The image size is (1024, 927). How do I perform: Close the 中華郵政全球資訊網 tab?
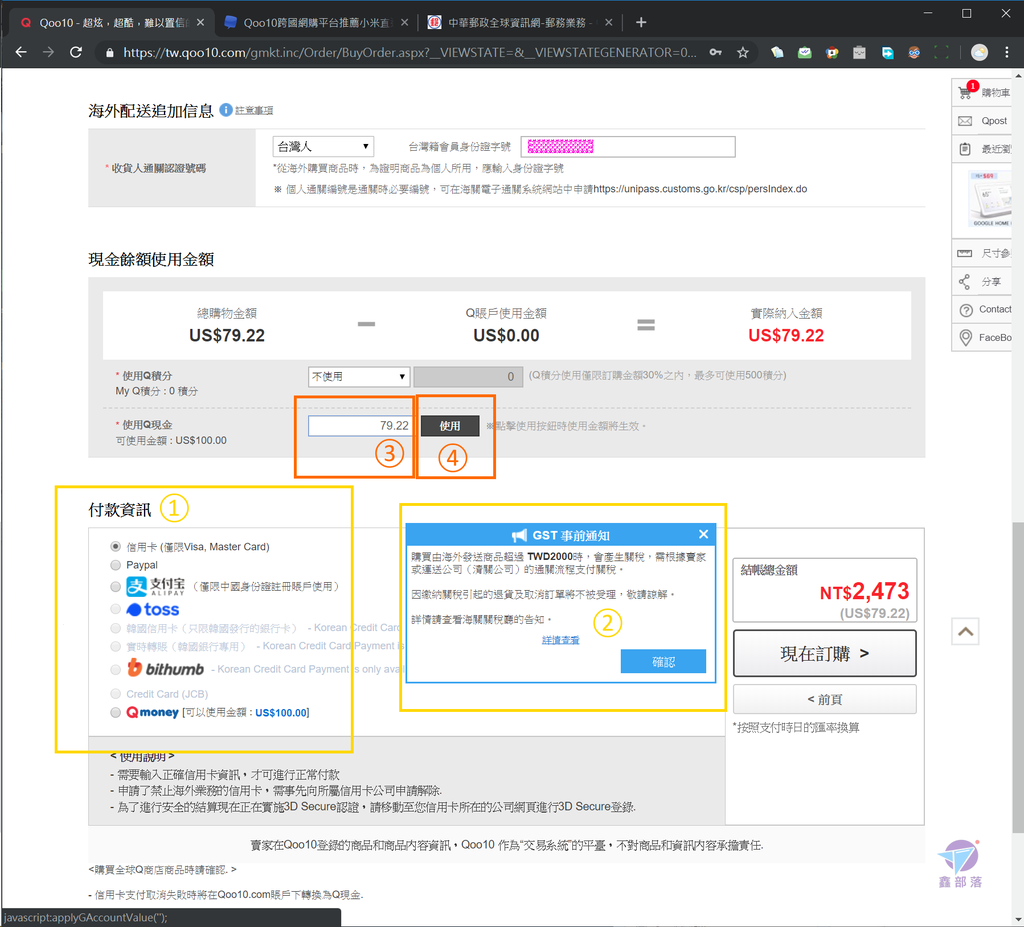[x=609, y=23]
